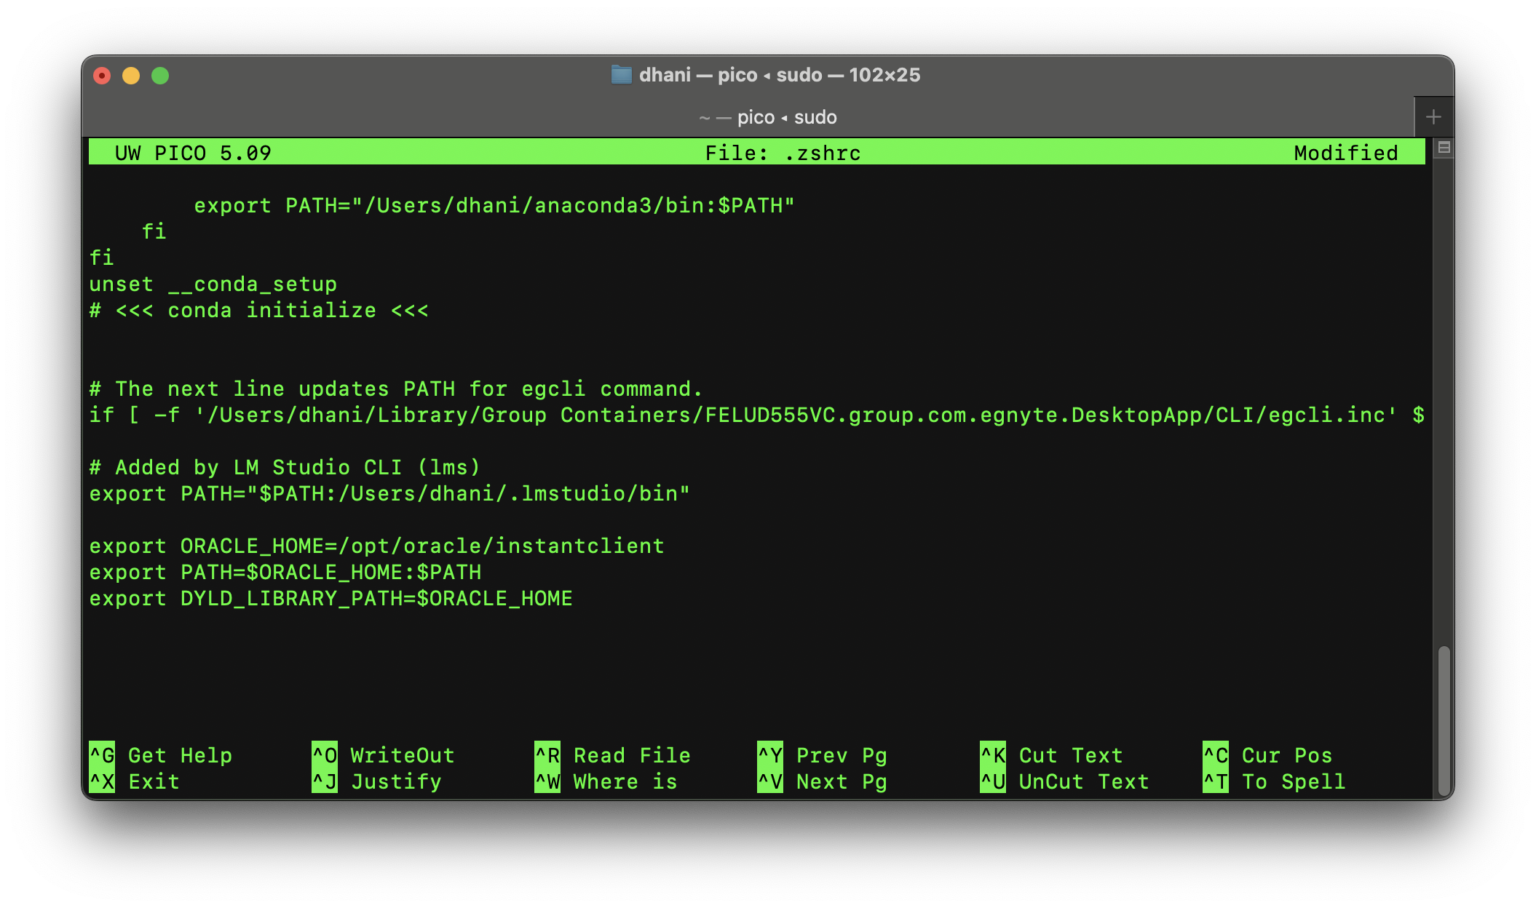
Task: Select the pico sudo terminal tab
Action: coord(767,117)
